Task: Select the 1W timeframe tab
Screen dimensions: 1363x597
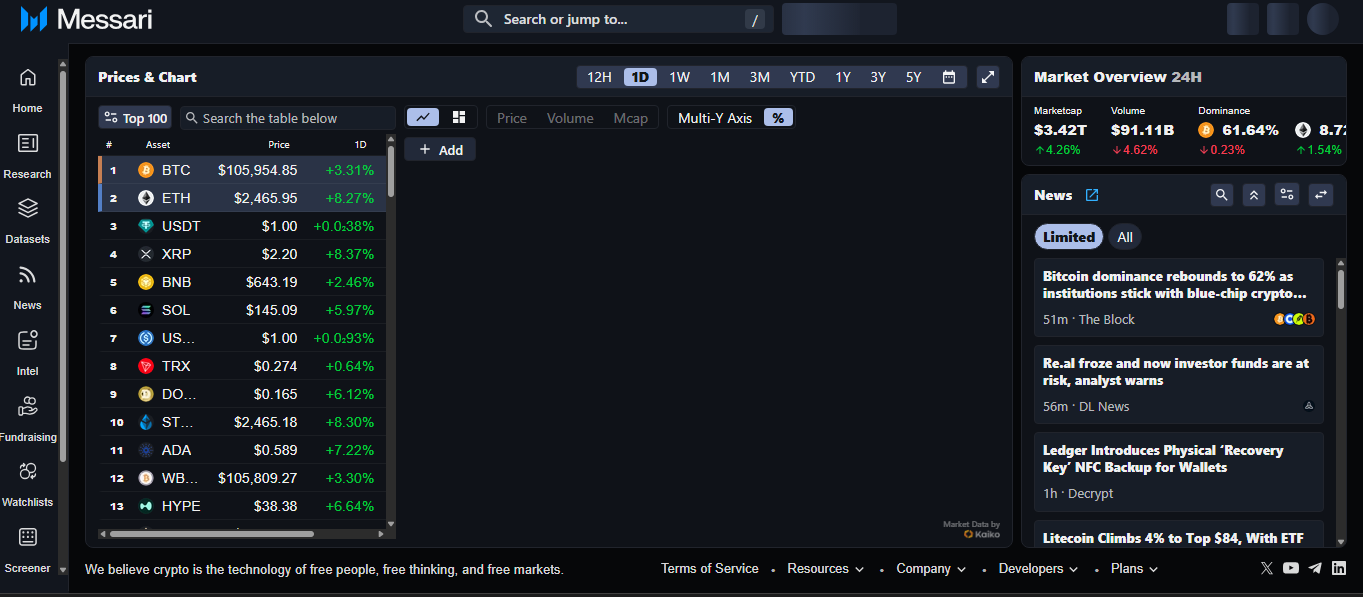Action: pos(680,77)
